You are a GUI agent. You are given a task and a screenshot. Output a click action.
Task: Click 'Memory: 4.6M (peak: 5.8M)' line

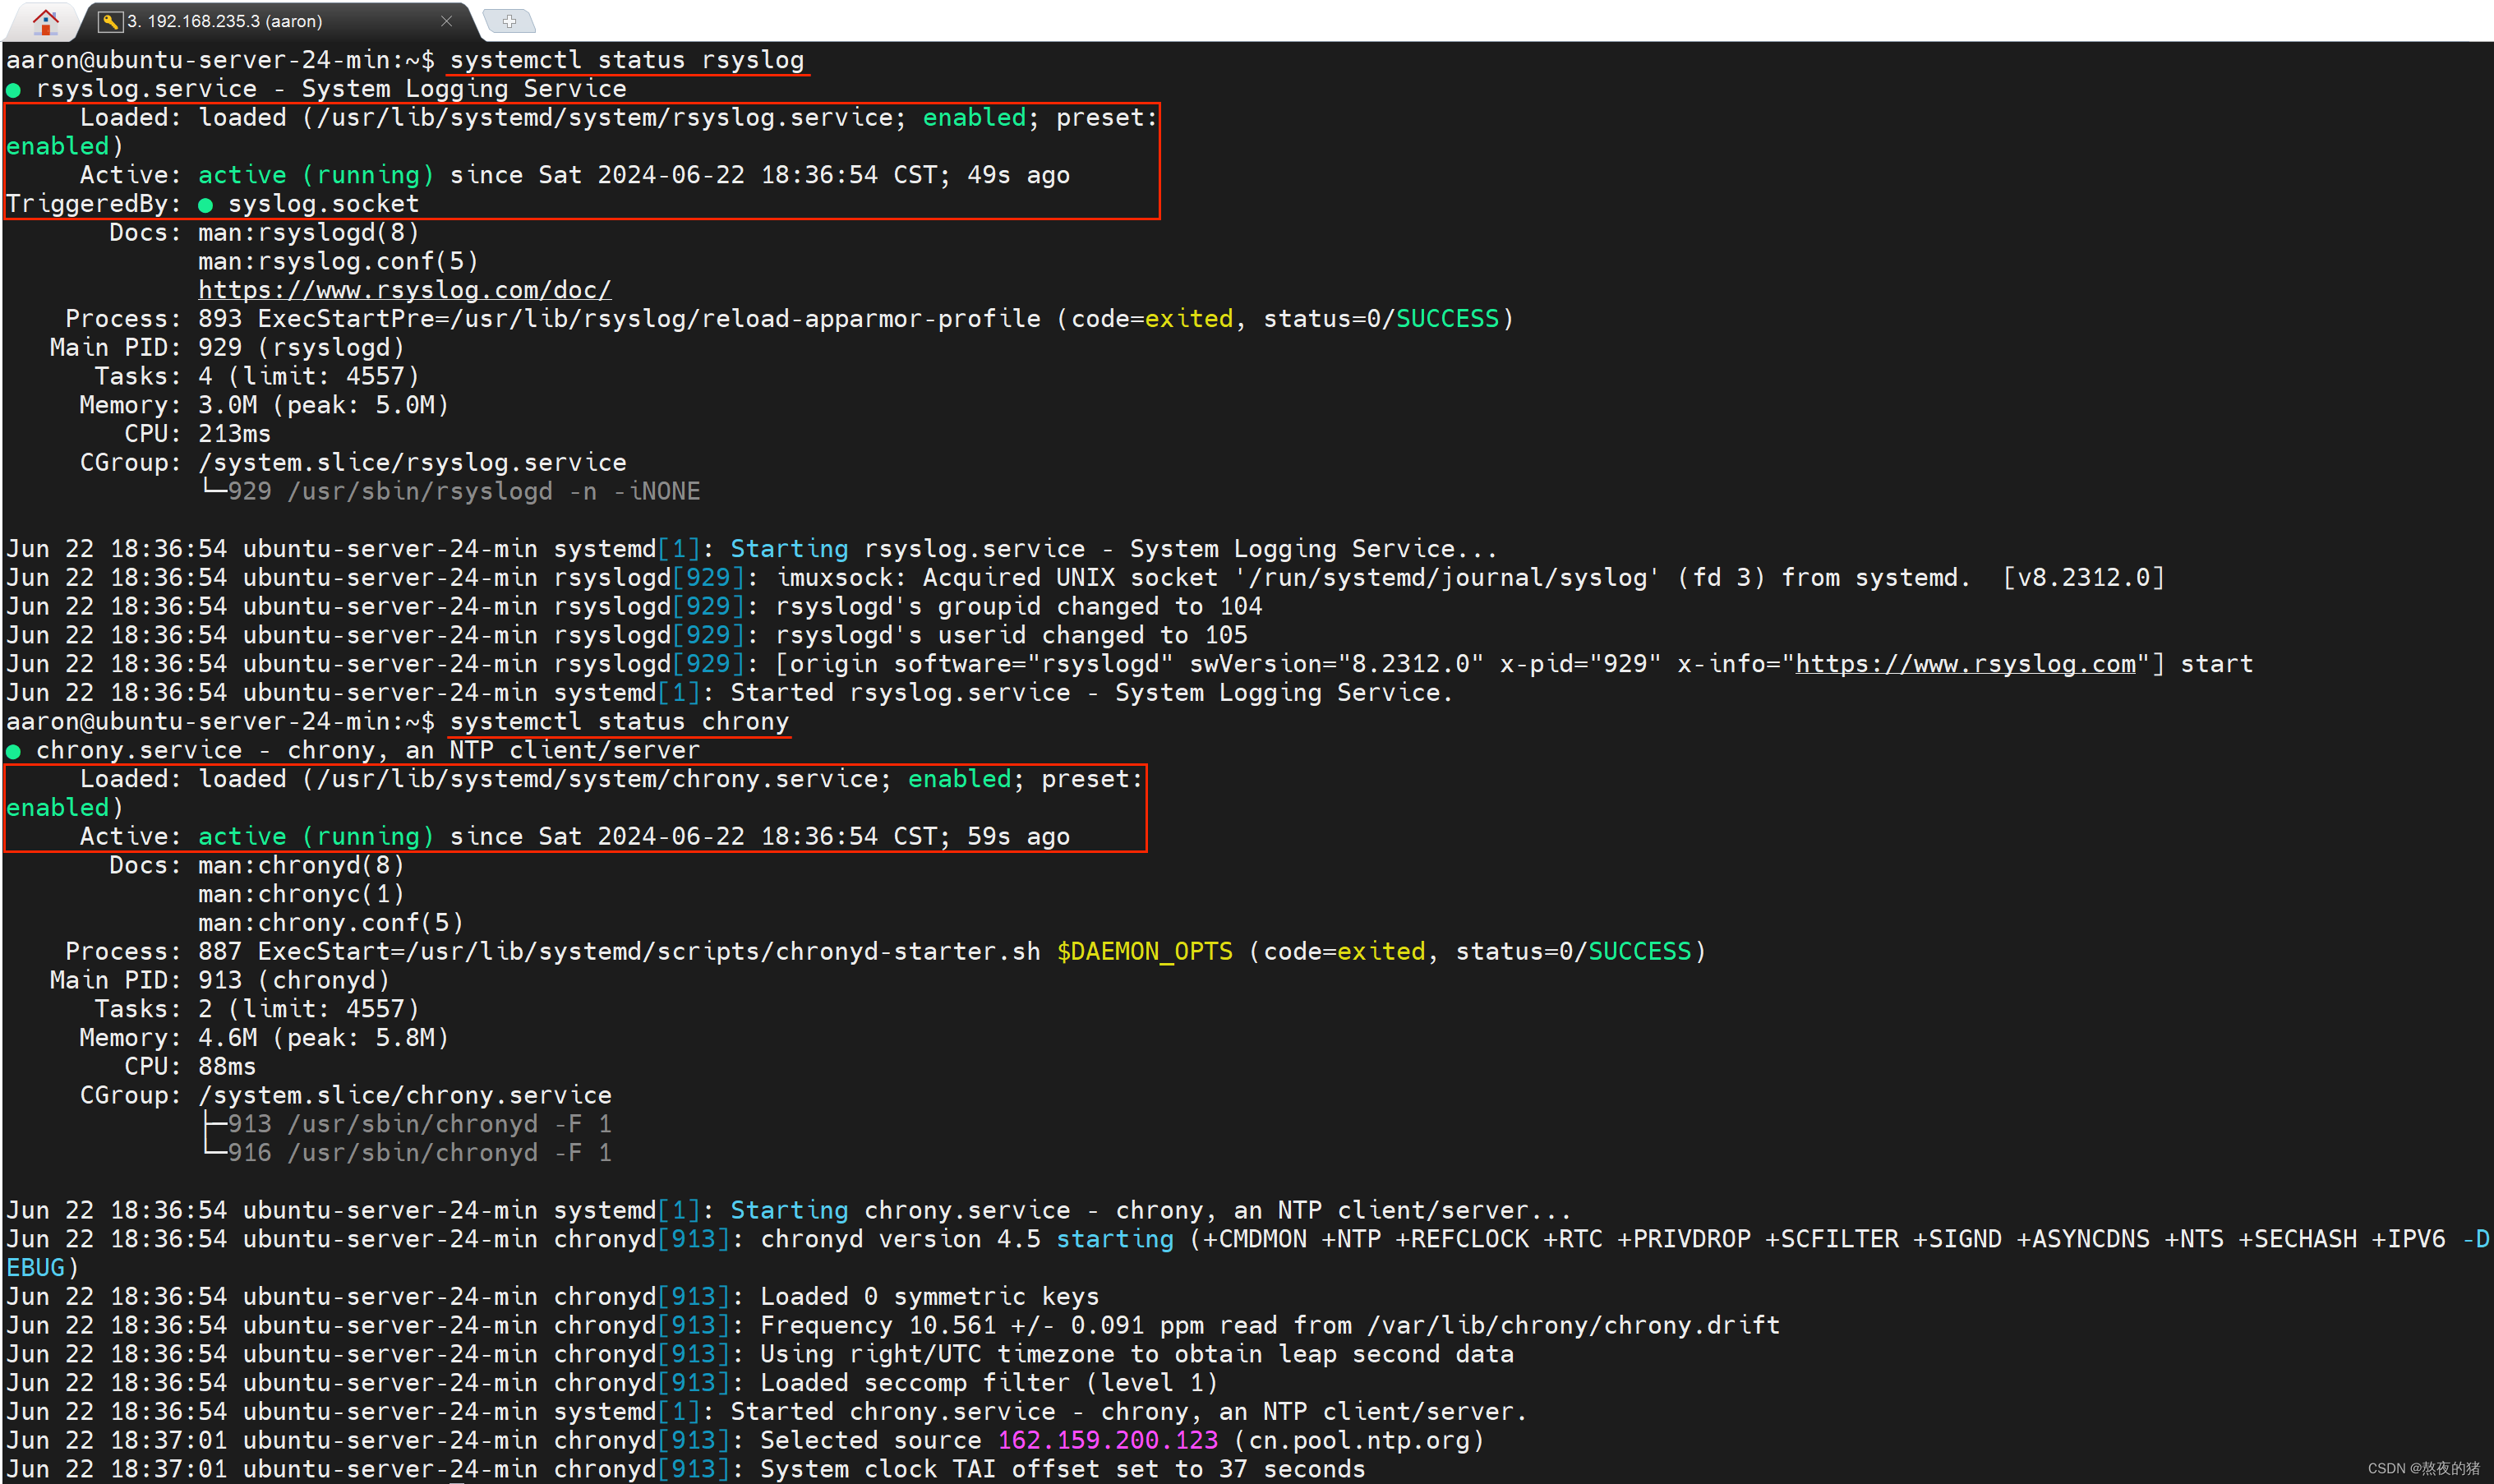click(264, 1038)
